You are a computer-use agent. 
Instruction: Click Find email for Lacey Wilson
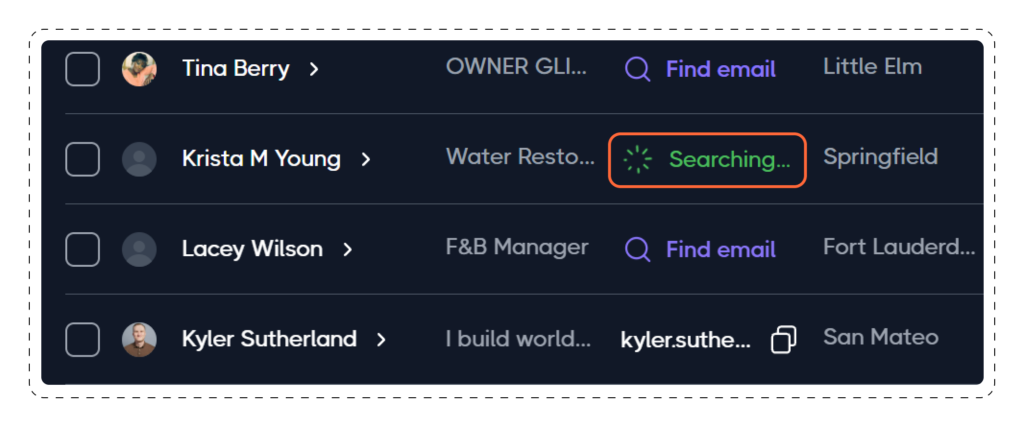pos(720,249)
